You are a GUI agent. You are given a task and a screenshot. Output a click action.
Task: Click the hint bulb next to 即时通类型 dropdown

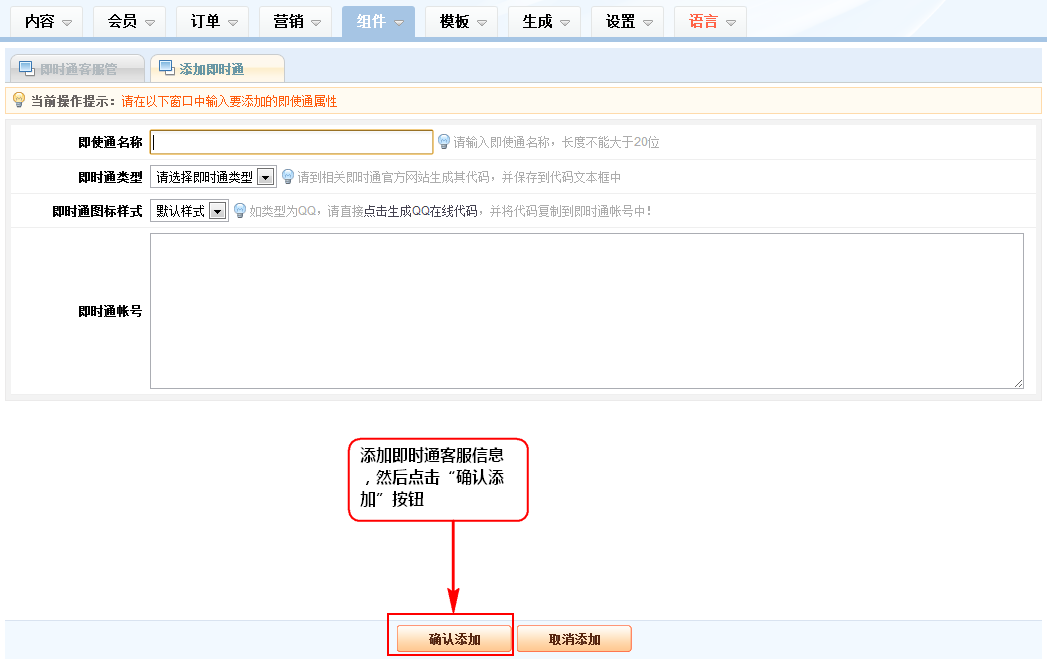[288, 177]
